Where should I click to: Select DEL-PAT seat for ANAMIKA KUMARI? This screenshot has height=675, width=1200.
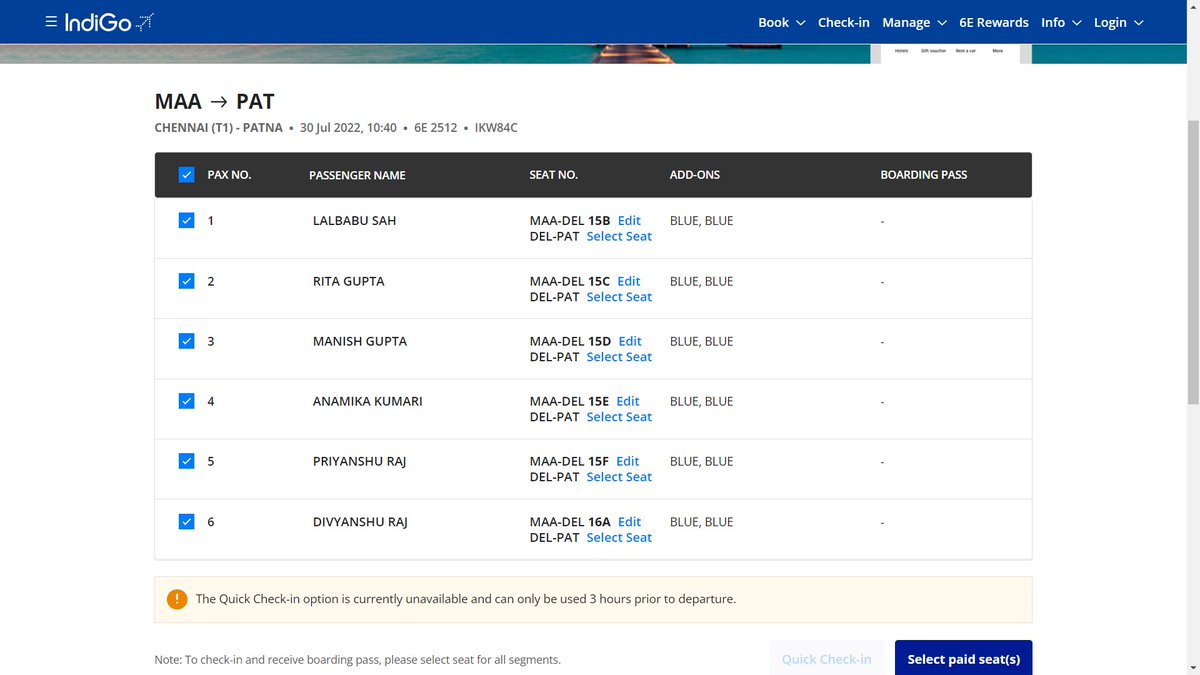tap(619, 417)
